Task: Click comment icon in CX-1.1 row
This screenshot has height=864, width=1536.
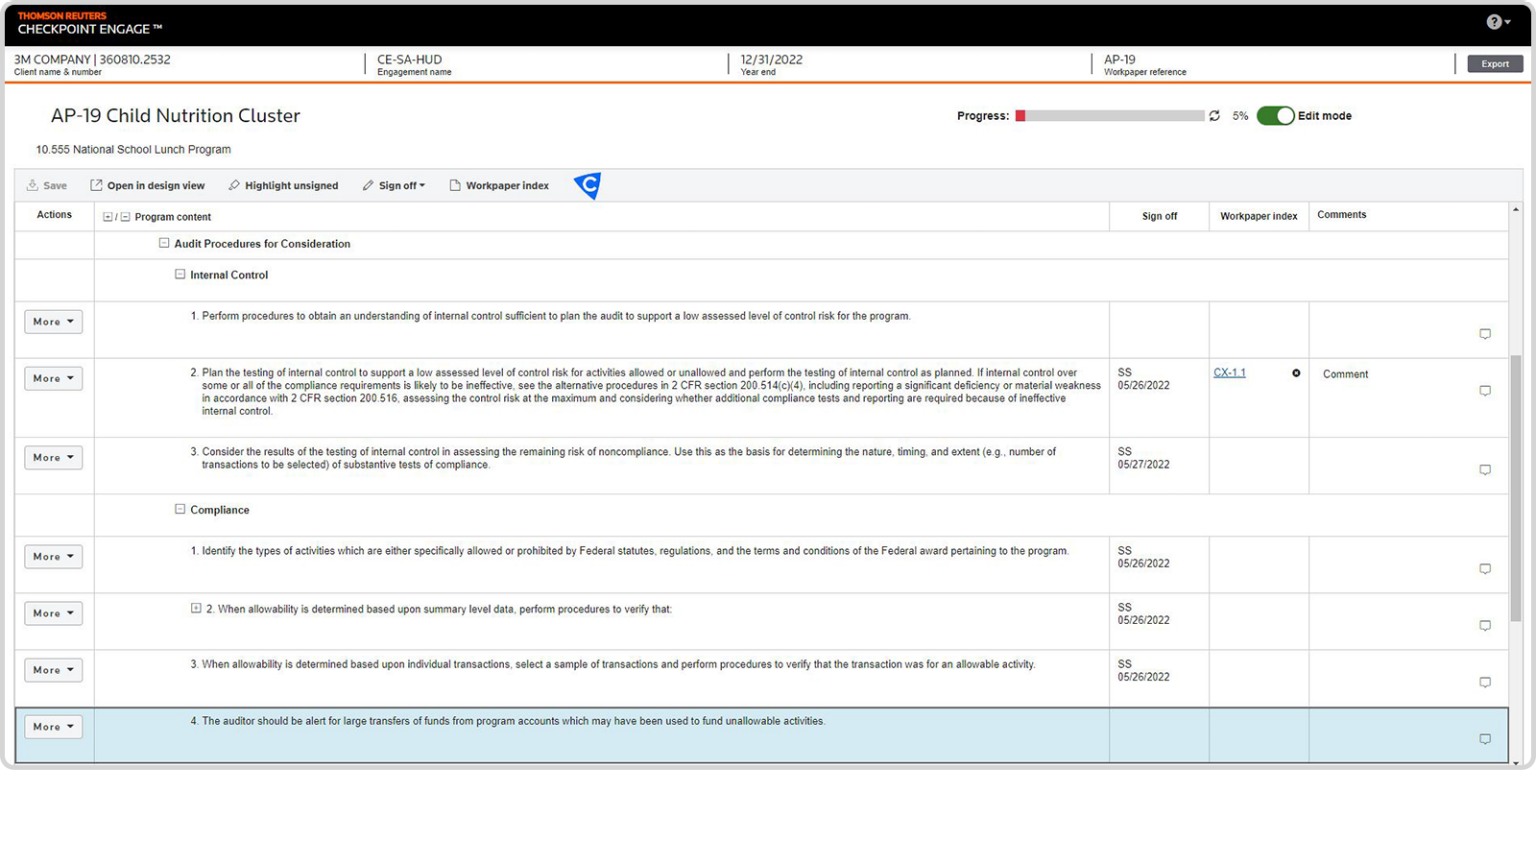Action: coord(1485,391)
